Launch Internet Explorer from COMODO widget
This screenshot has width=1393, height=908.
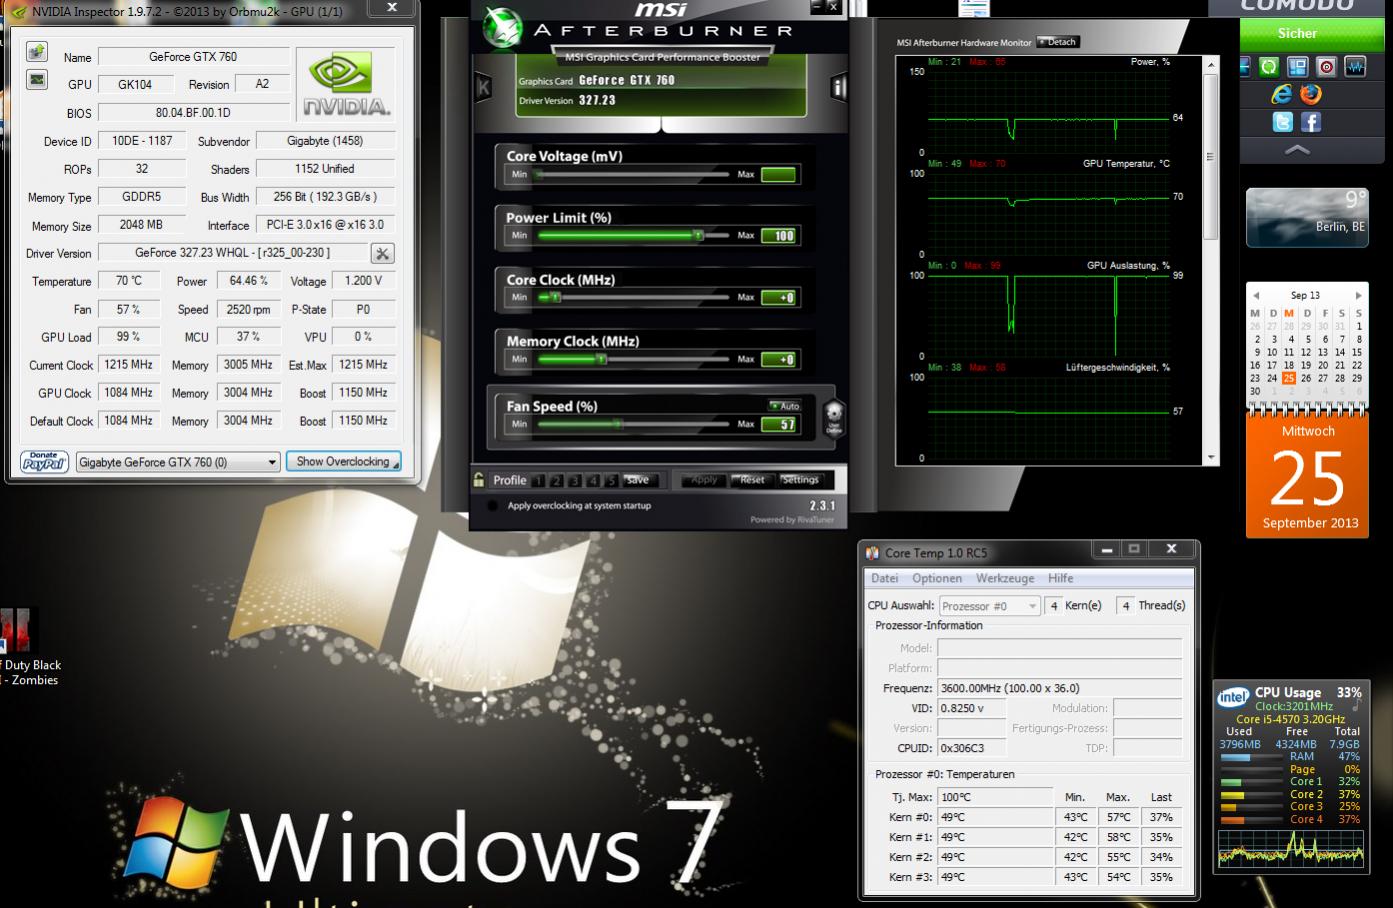click(x=1281, y=94)
